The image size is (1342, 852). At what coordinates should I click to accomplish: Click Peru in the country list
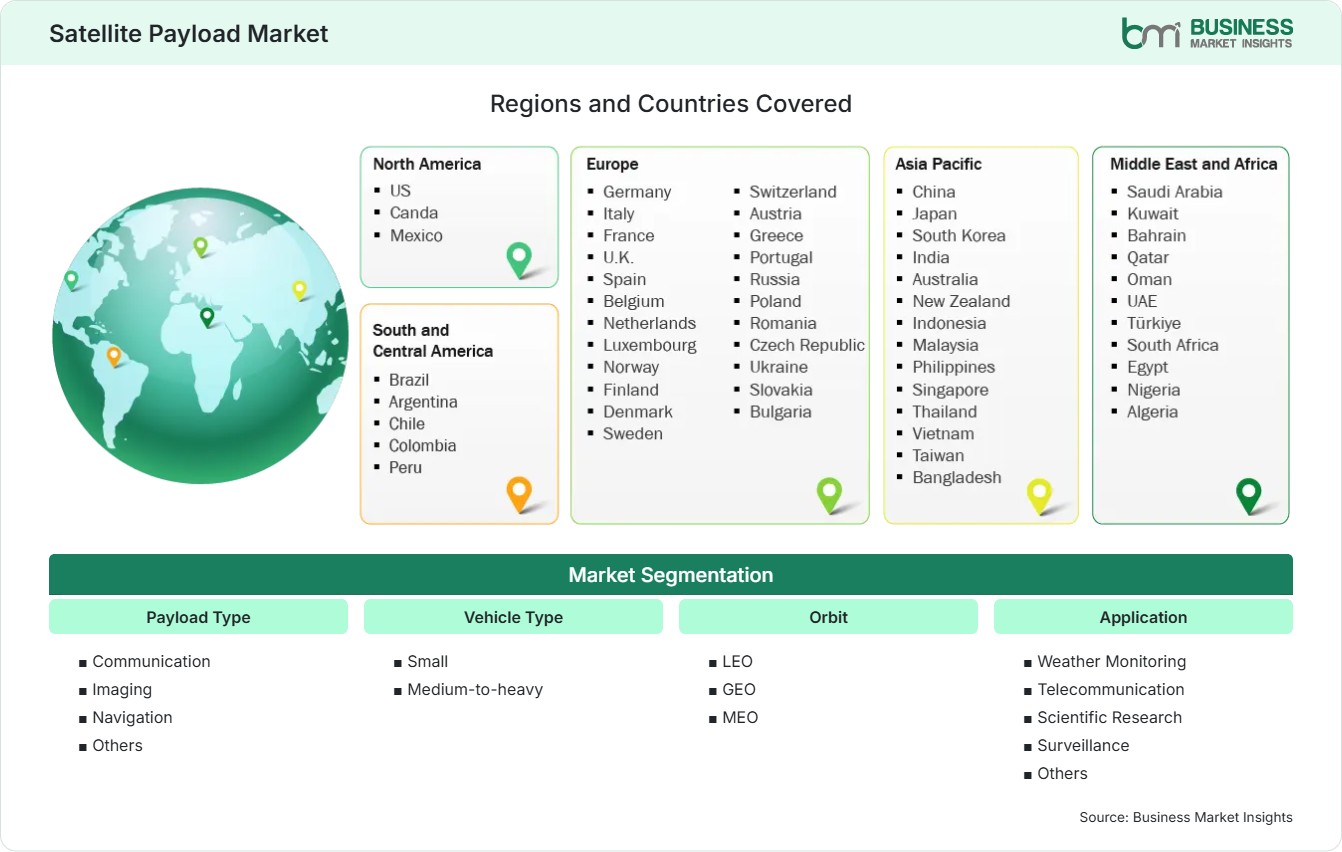click(405, 467)
